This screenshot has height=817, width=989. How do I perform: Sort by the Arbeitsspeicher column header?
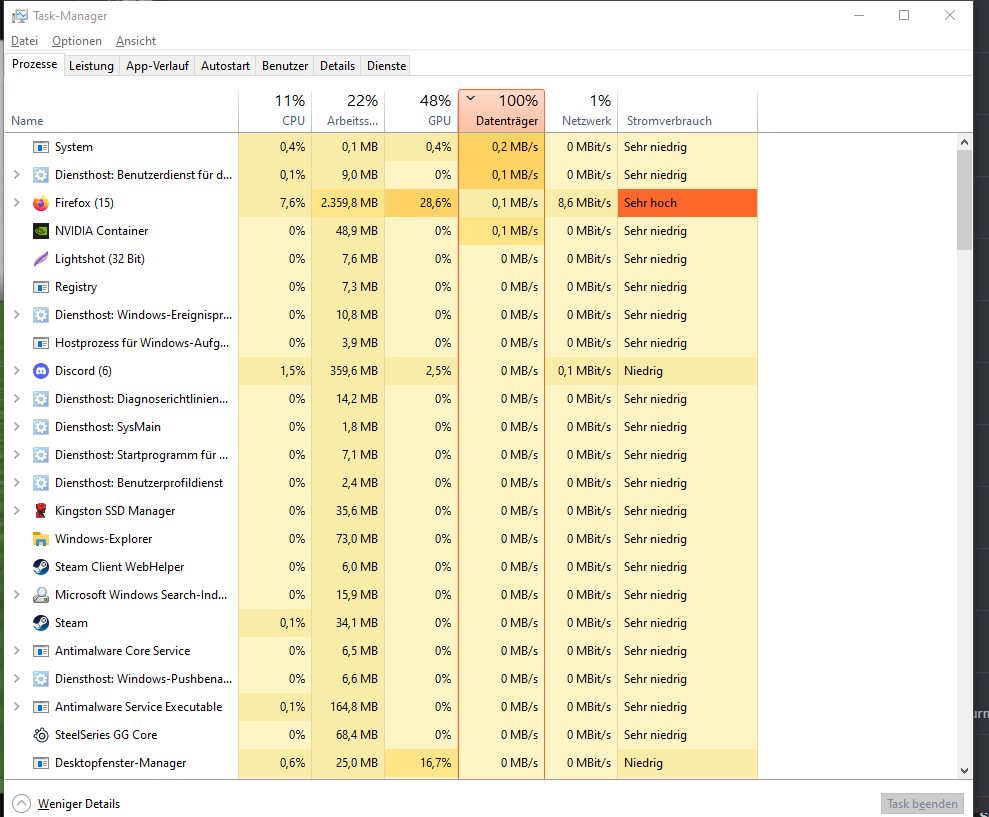[348, 111]
